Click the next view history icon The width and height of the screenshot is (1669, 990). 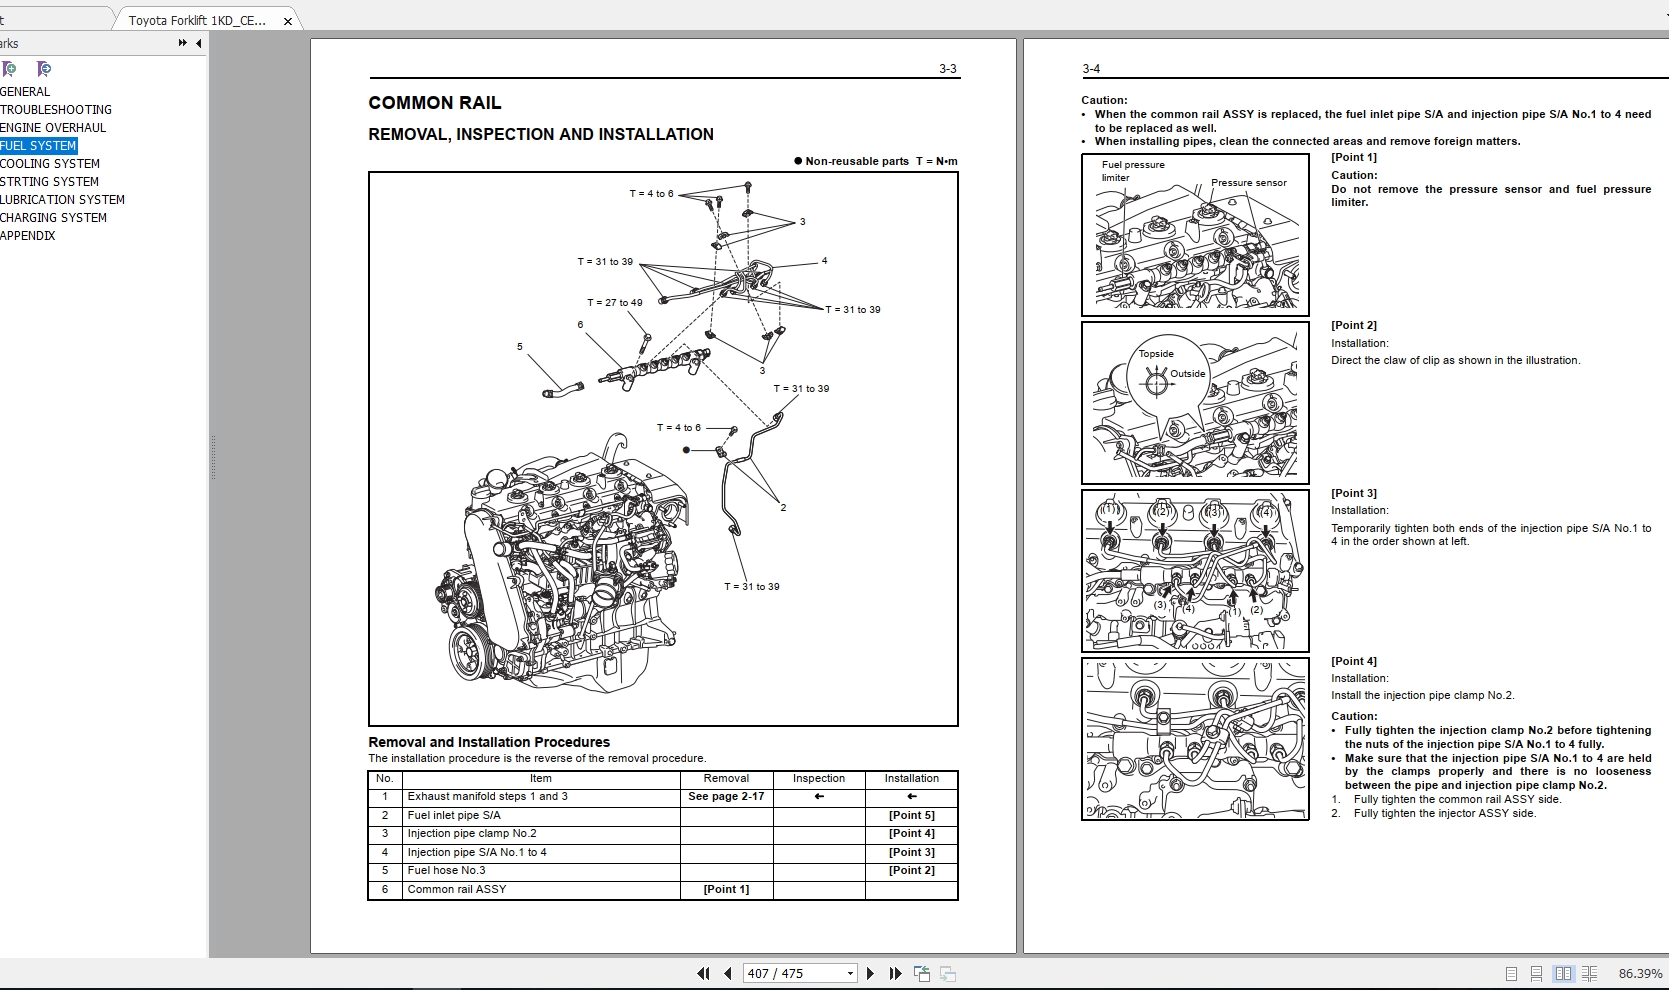[946, 973]
